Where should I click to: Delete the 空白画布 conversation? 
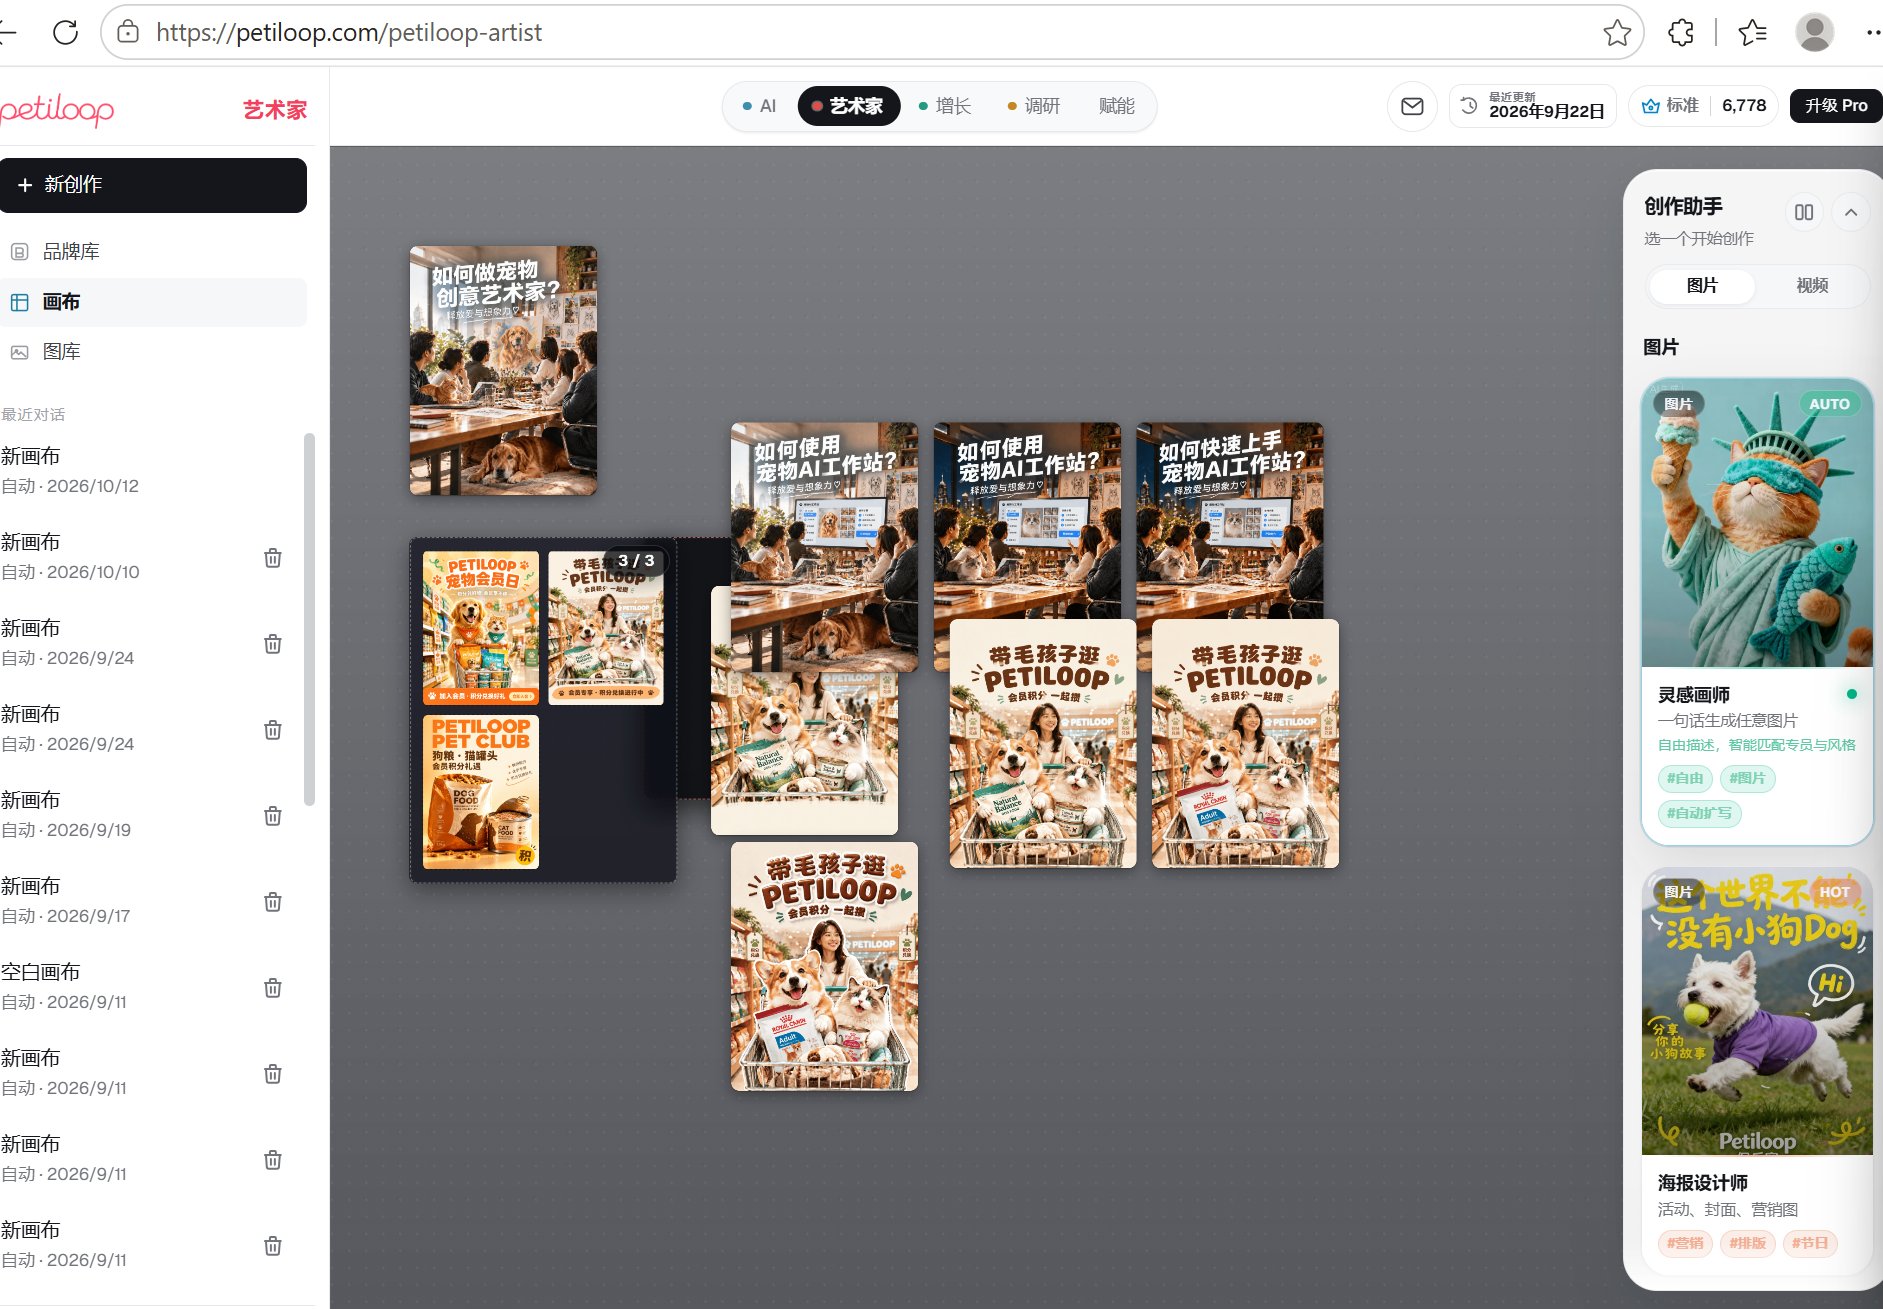pos(272,988)
